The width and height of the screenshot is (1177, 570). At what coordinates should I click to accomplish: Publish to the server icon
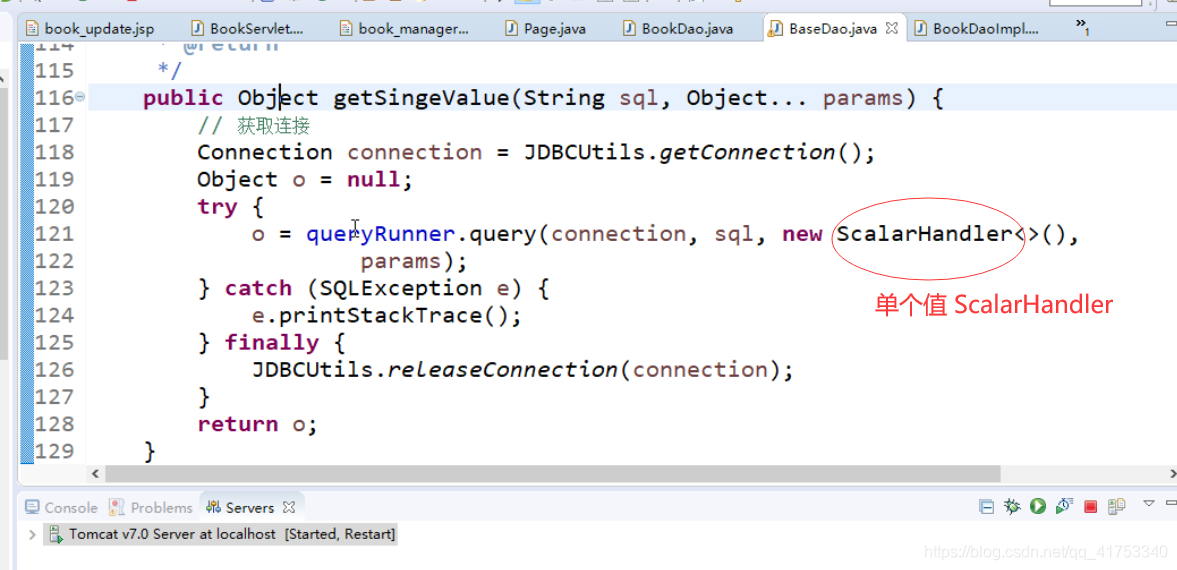[x=1116, y=507]
